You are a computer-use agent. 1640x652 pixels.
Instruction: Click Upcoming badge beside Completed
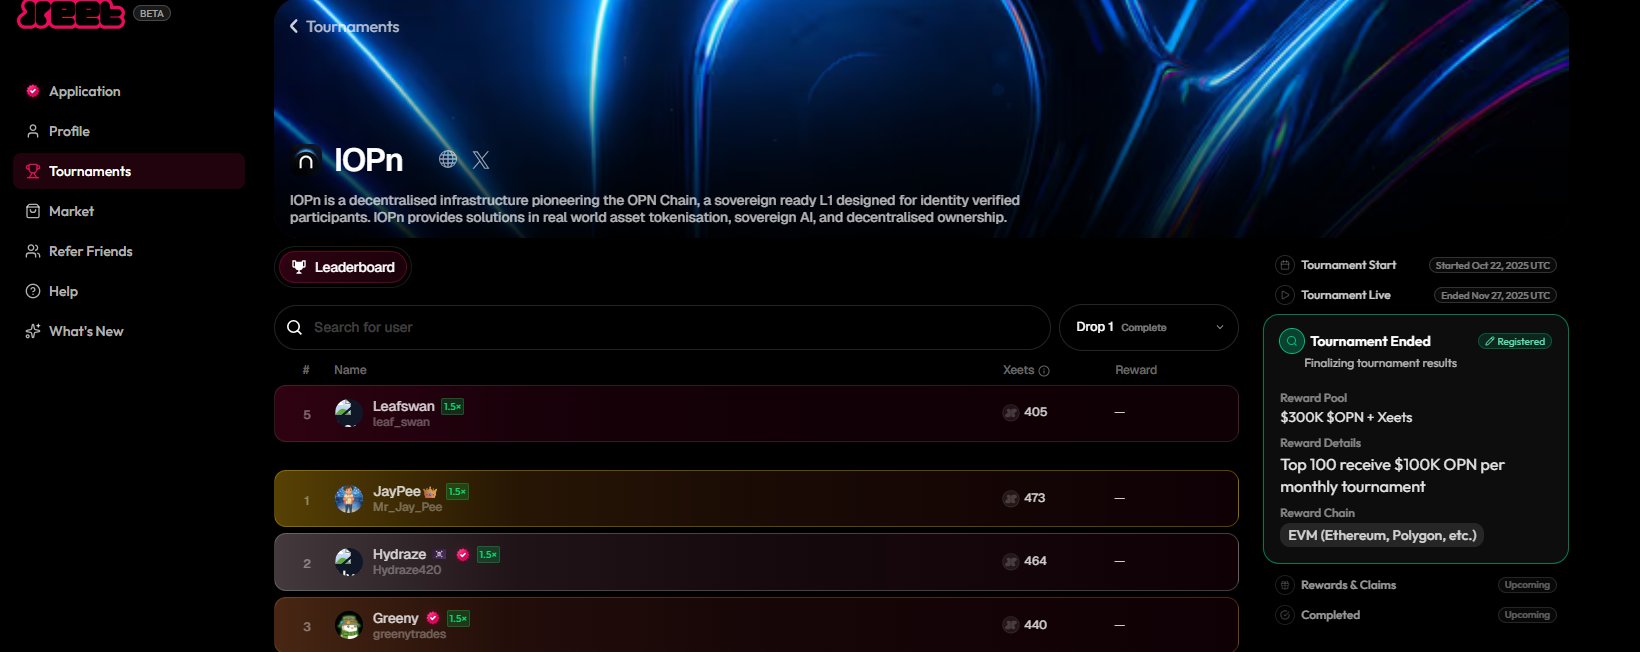tap(1527, 615)
